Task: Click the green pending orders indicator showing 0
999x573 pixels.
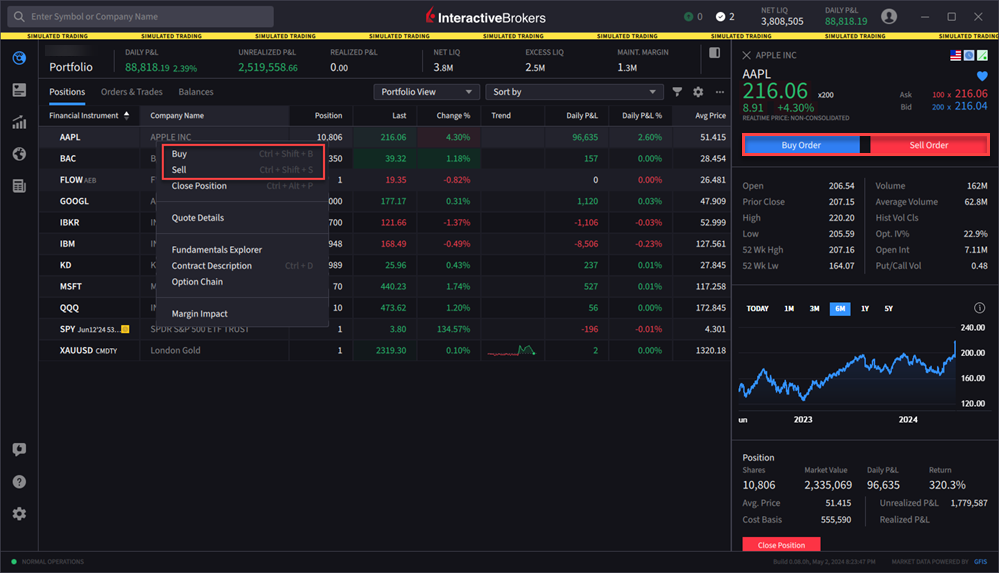Action: pos(693,17)
